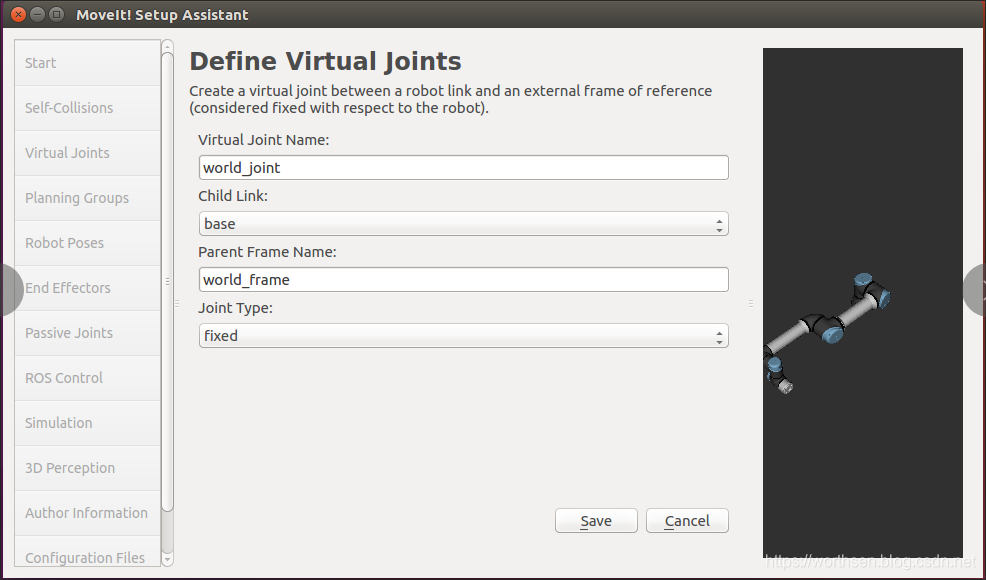Screen dimensions: 986x580
Task: Click the Virtual Joint Name field
Action: (x=463, y=167)
